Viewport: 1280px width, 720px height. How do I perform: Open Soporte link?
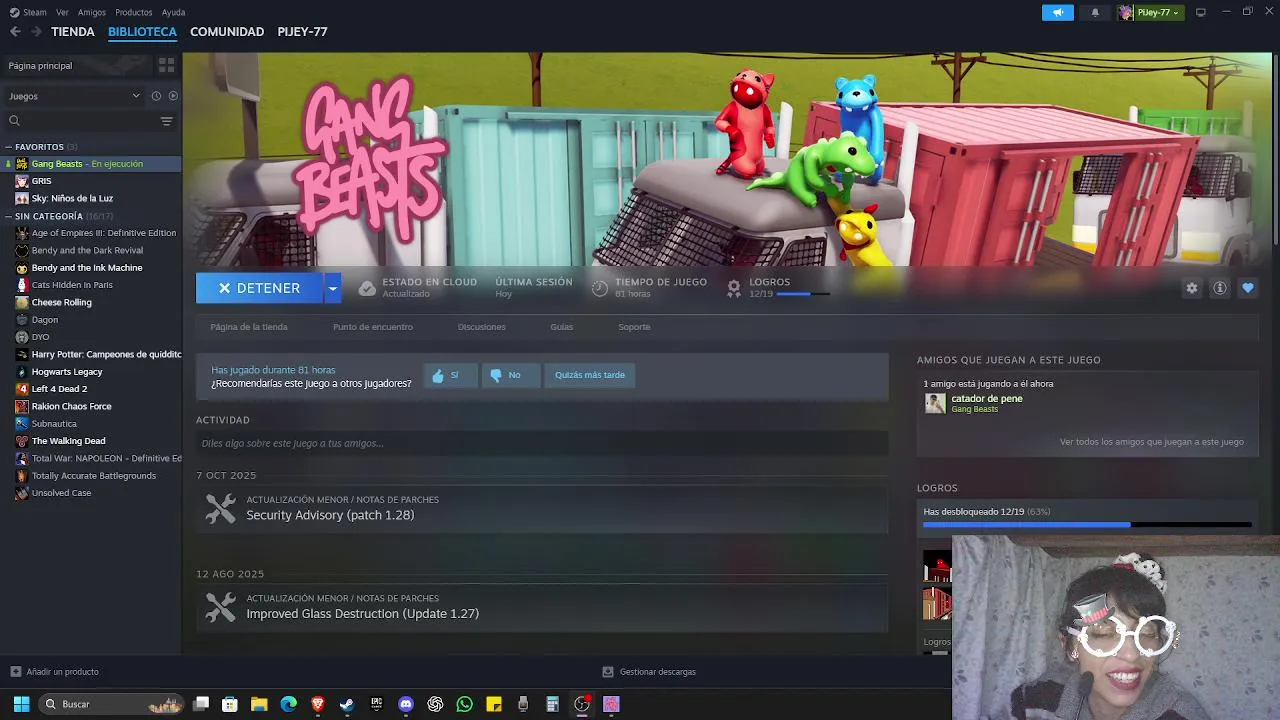(x=634, y=327)
